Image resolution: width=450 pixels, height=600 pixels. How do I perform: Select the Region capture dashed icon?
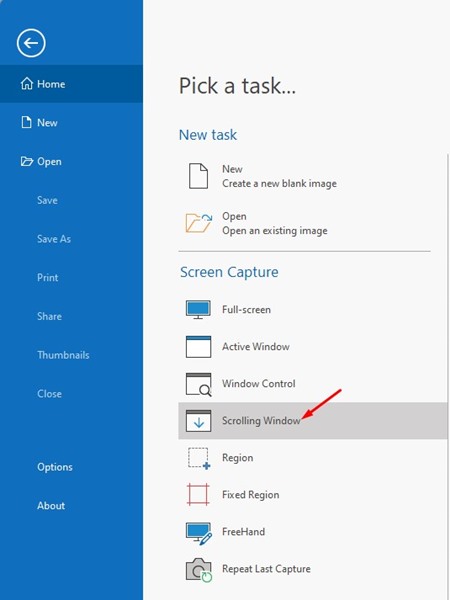coord(199,458)
